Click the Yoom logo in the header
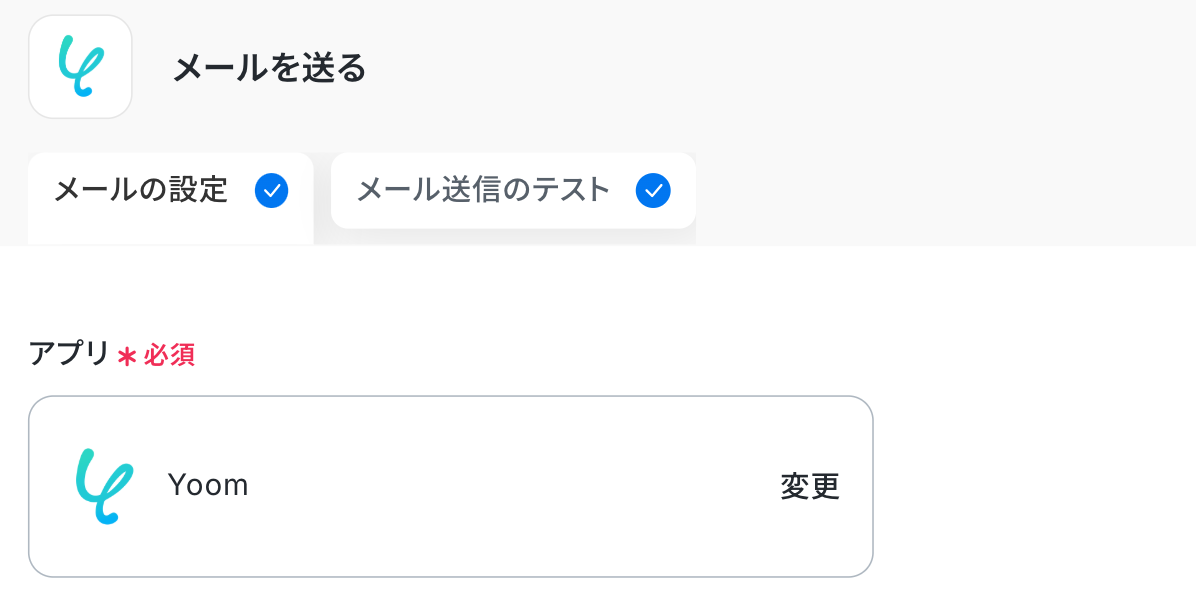This screenshot has width=1196, height=608. click(81, 67)
